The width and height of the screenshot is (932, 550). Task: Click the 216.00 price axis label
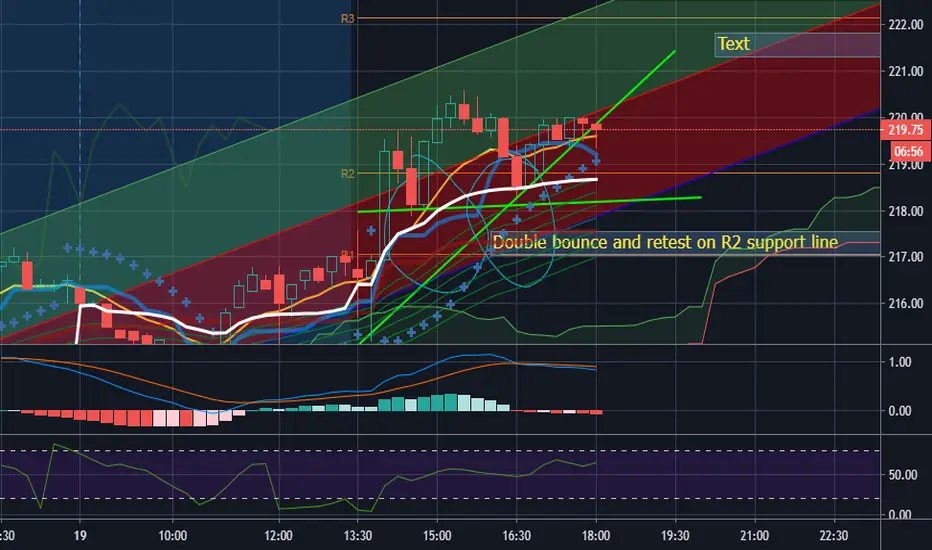click(x=906, y=303)
